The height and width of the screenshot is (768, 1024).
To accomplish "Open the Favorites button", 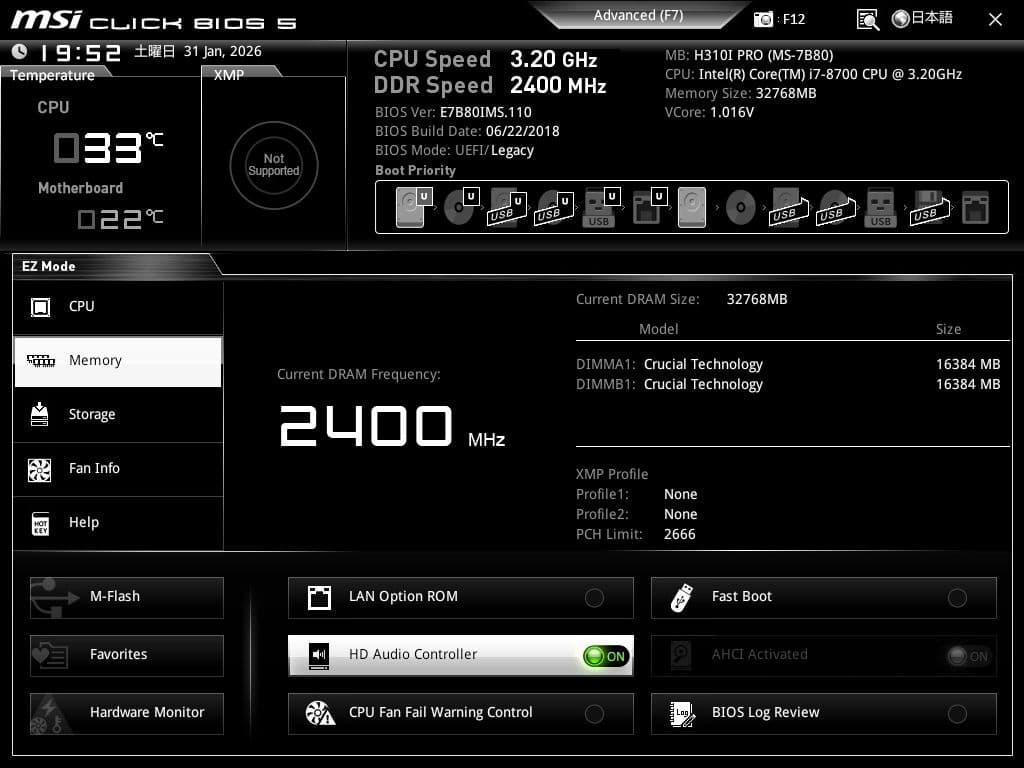I will 127,655.
